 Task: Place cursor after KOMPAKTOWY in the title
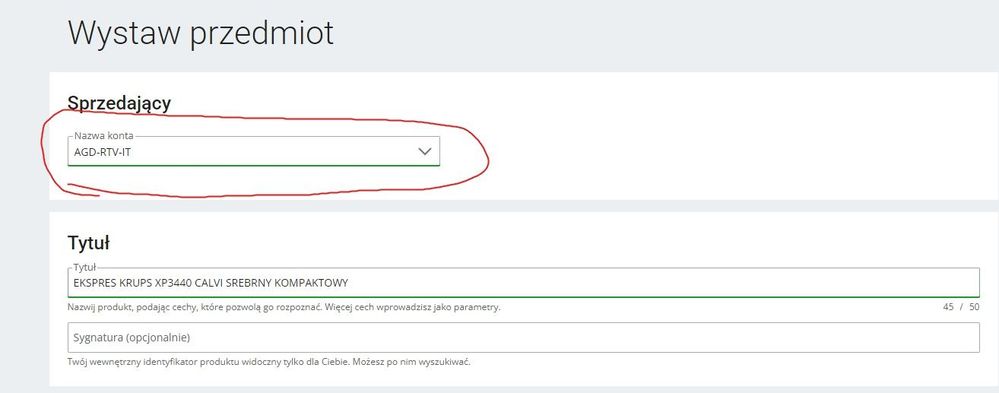click(x=350, y=282)
